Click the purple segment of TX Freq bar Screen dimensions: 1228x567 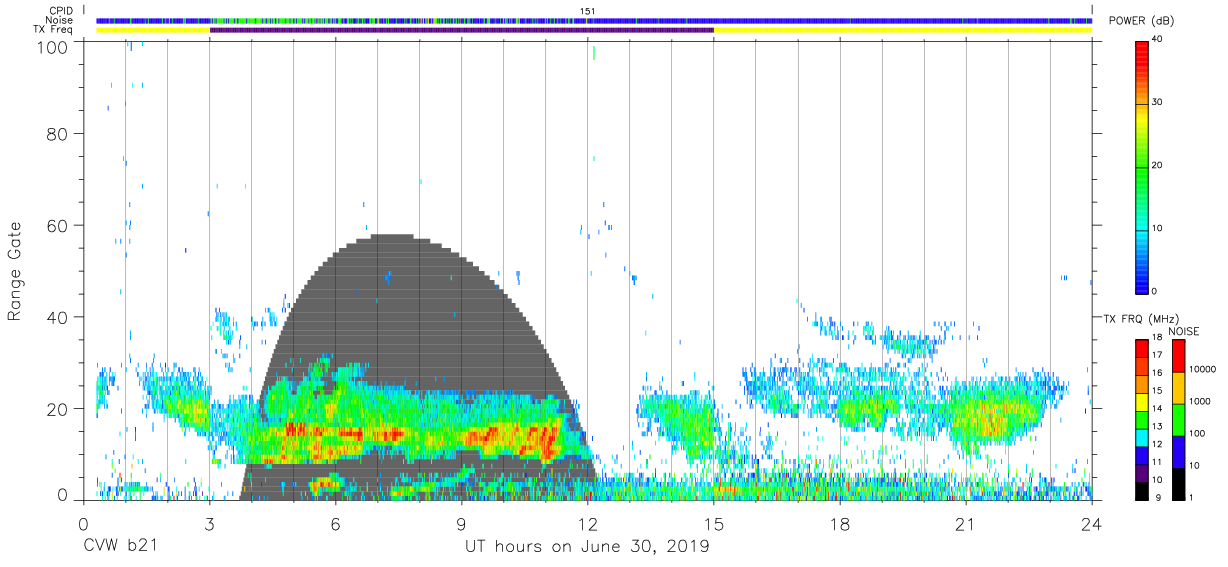click(462, 30)
